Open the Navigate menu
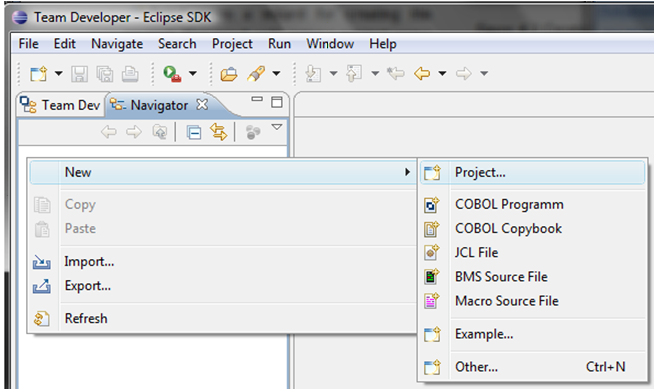The height and width of the screenshot is (391, 656). 117,43
